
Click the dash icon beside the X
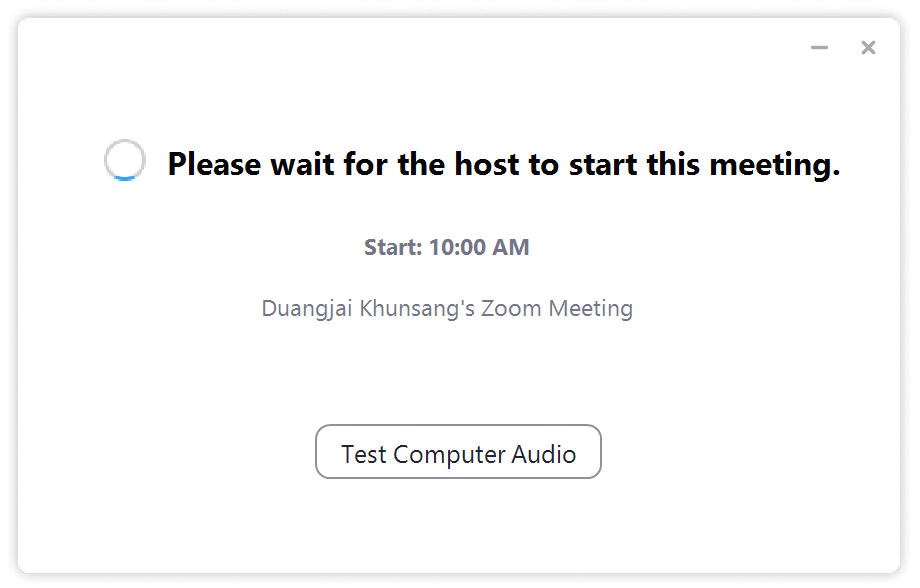pyautogui.click(x=819, y=48)
